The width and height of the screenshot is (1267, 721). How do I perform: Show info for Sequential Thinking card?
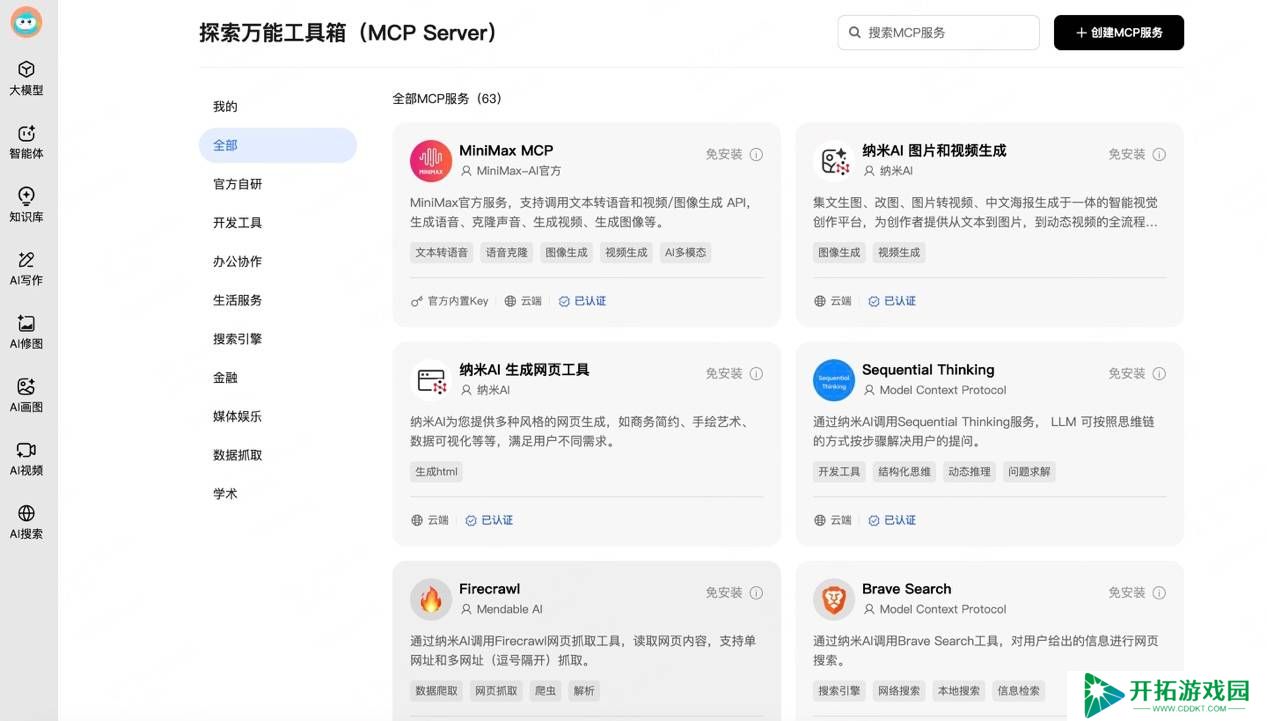click(1159, 373)
